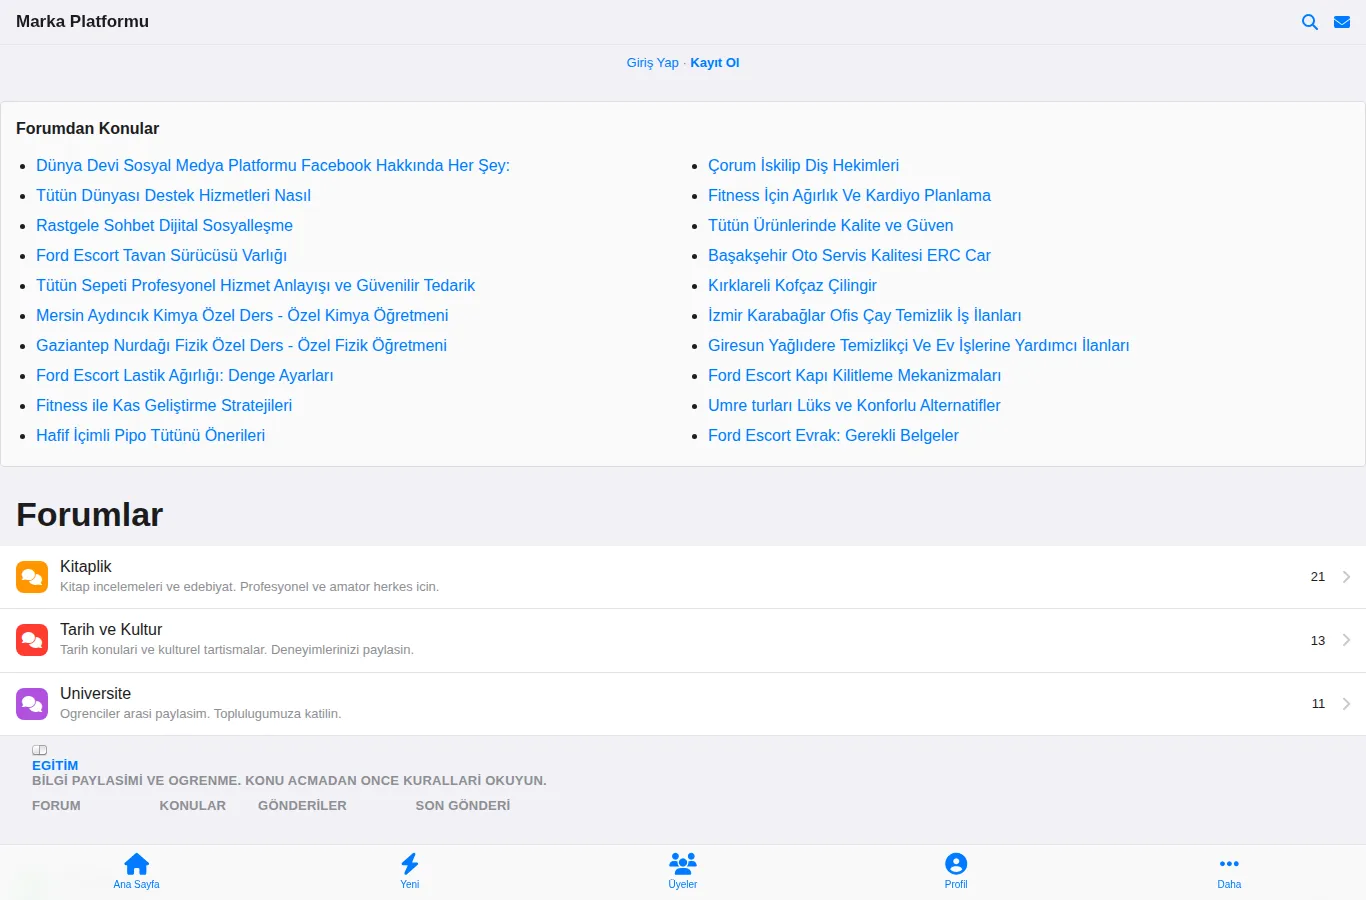Open the Yeni lightning tab

[x=410, y=871]
